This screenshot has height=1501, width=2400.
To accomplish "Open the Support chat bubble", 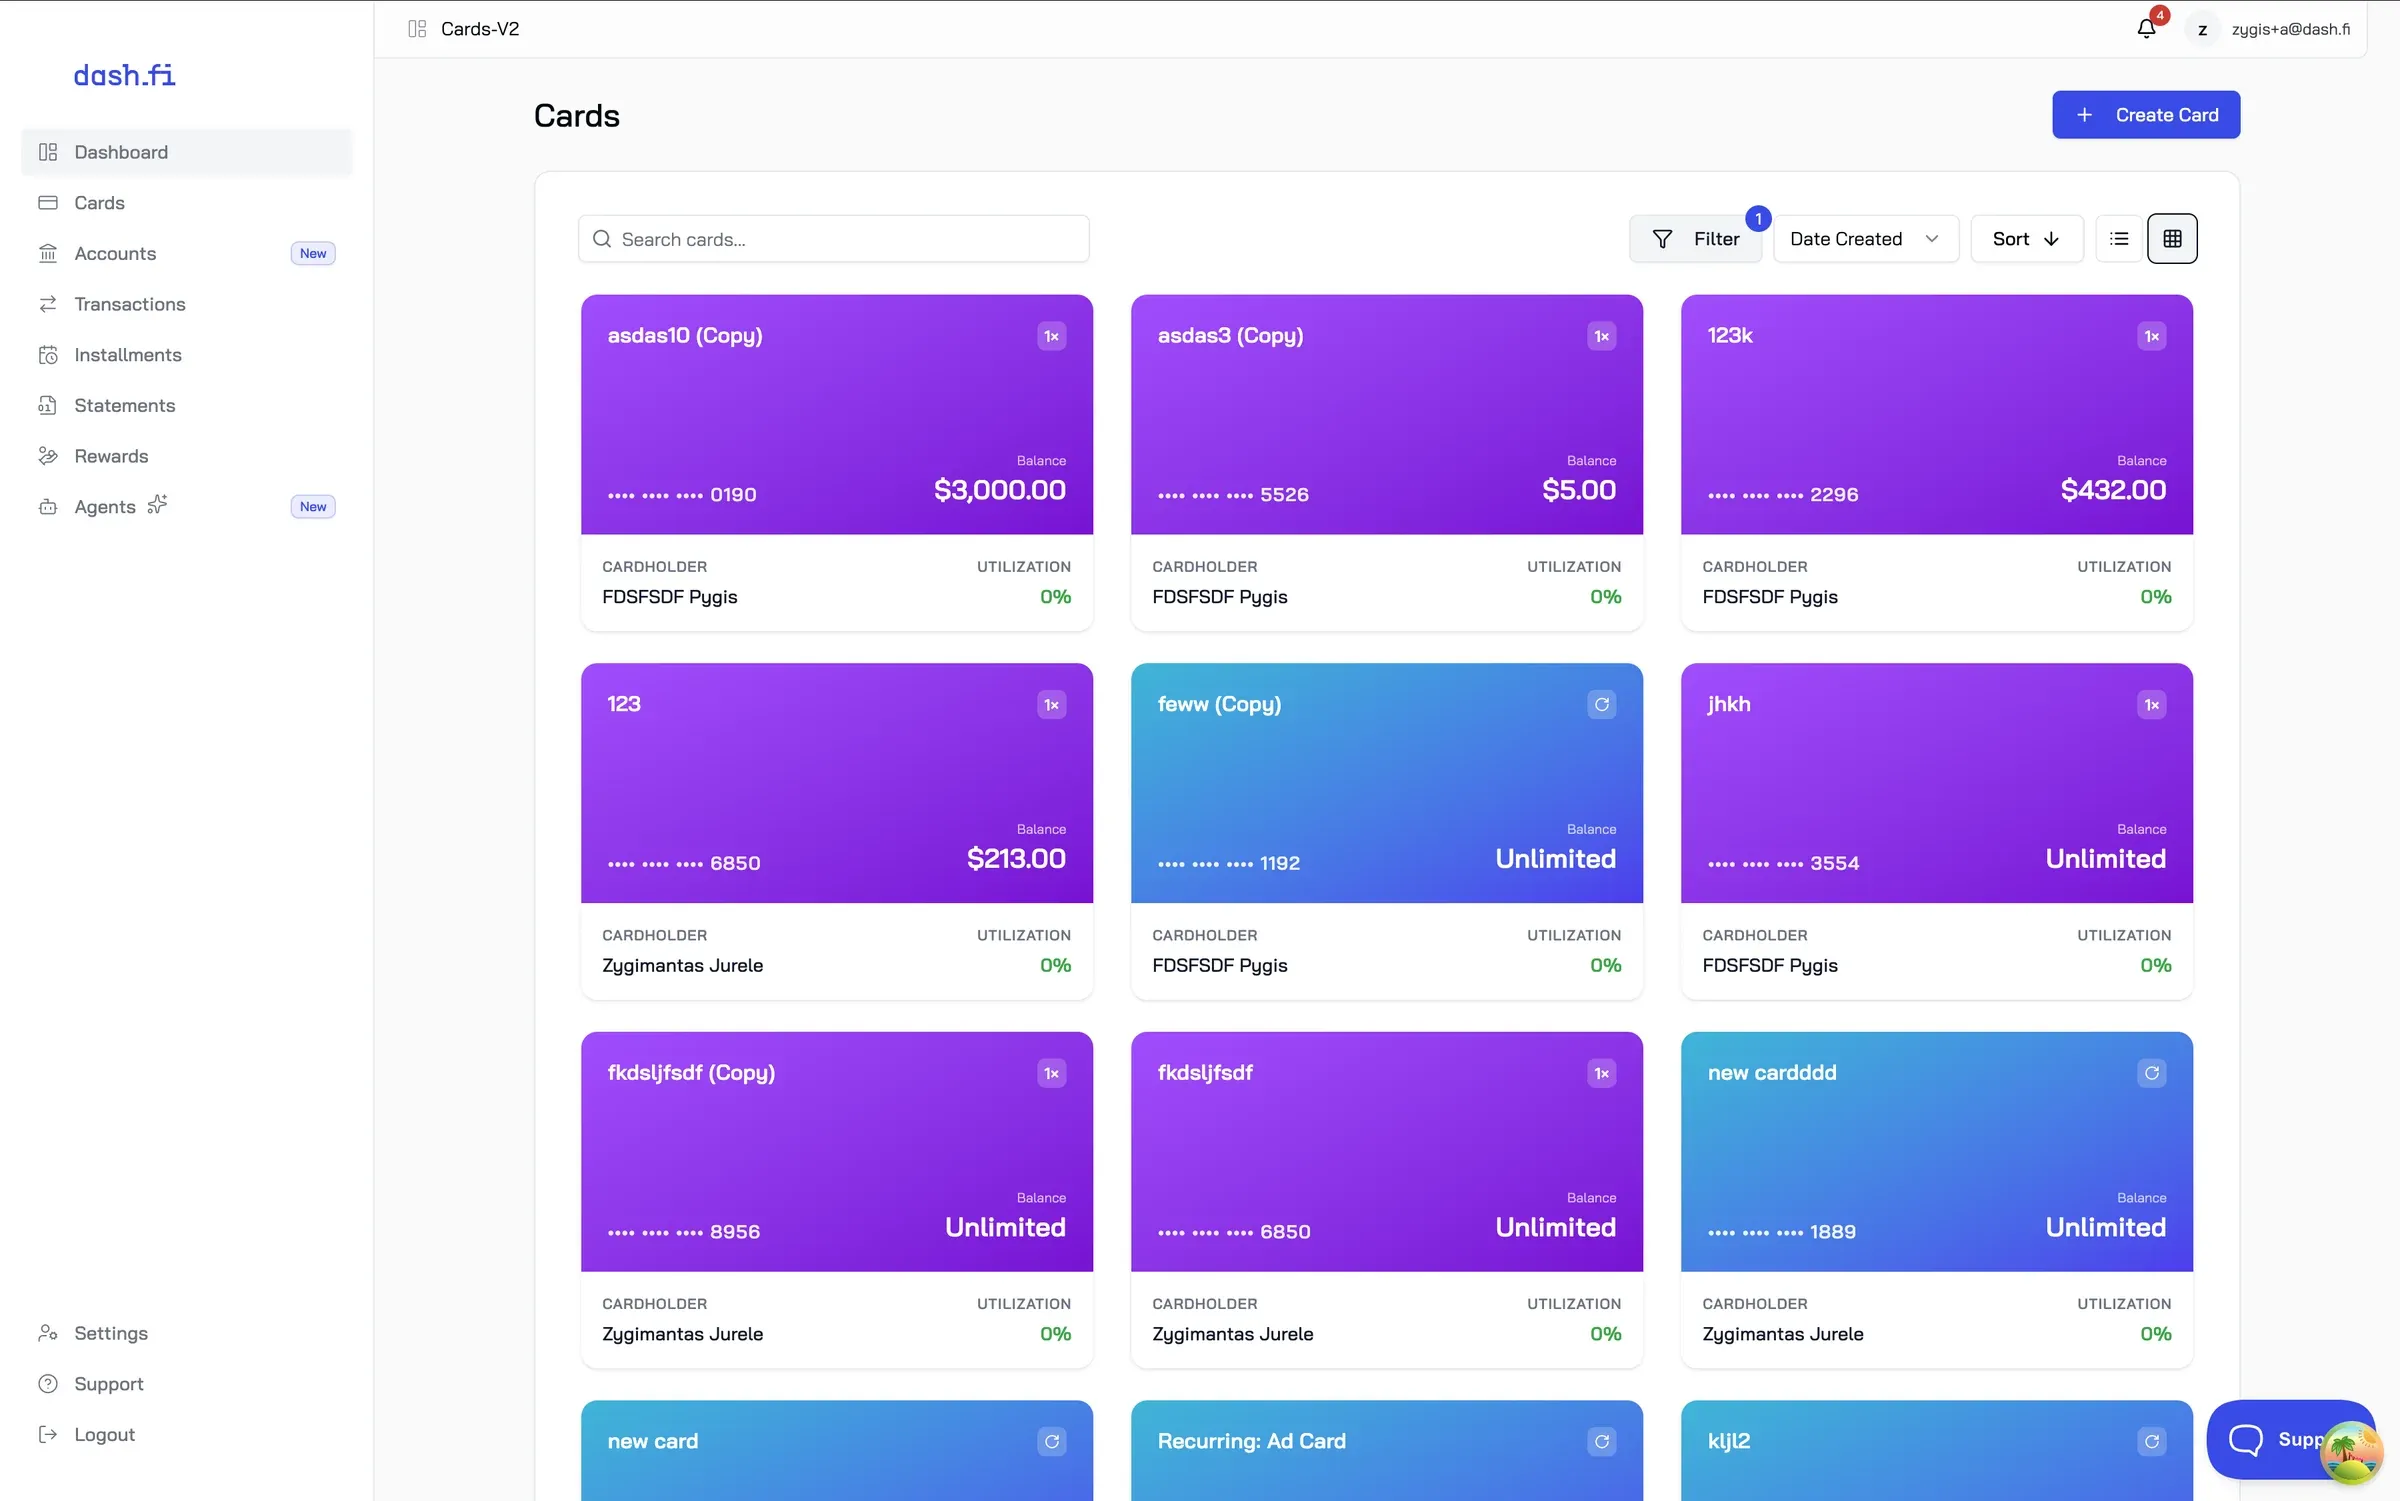I will coord(2290,1439).
